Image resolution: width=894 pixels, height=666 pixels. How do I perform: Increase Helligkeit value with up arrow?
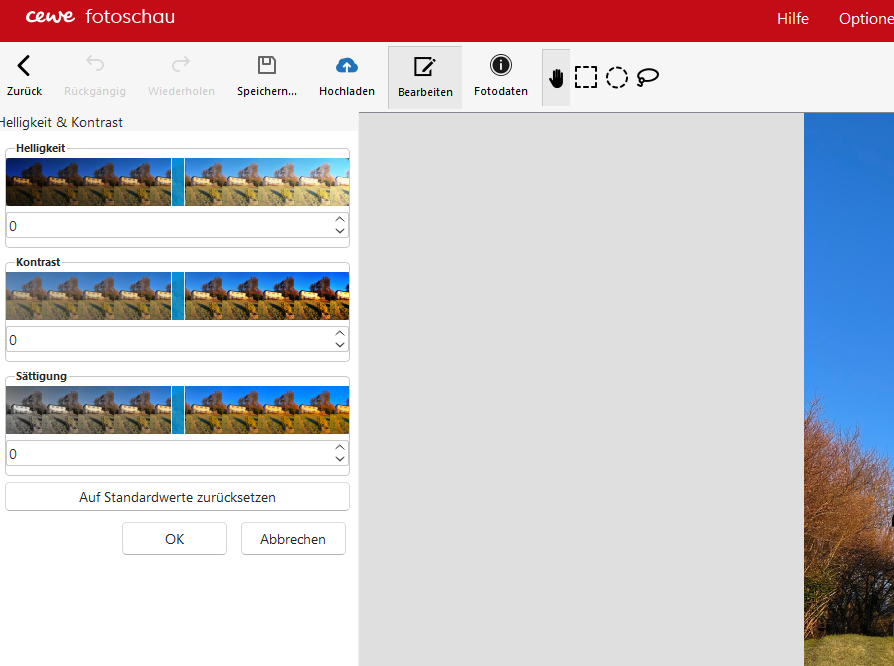(x=340, y=219)
